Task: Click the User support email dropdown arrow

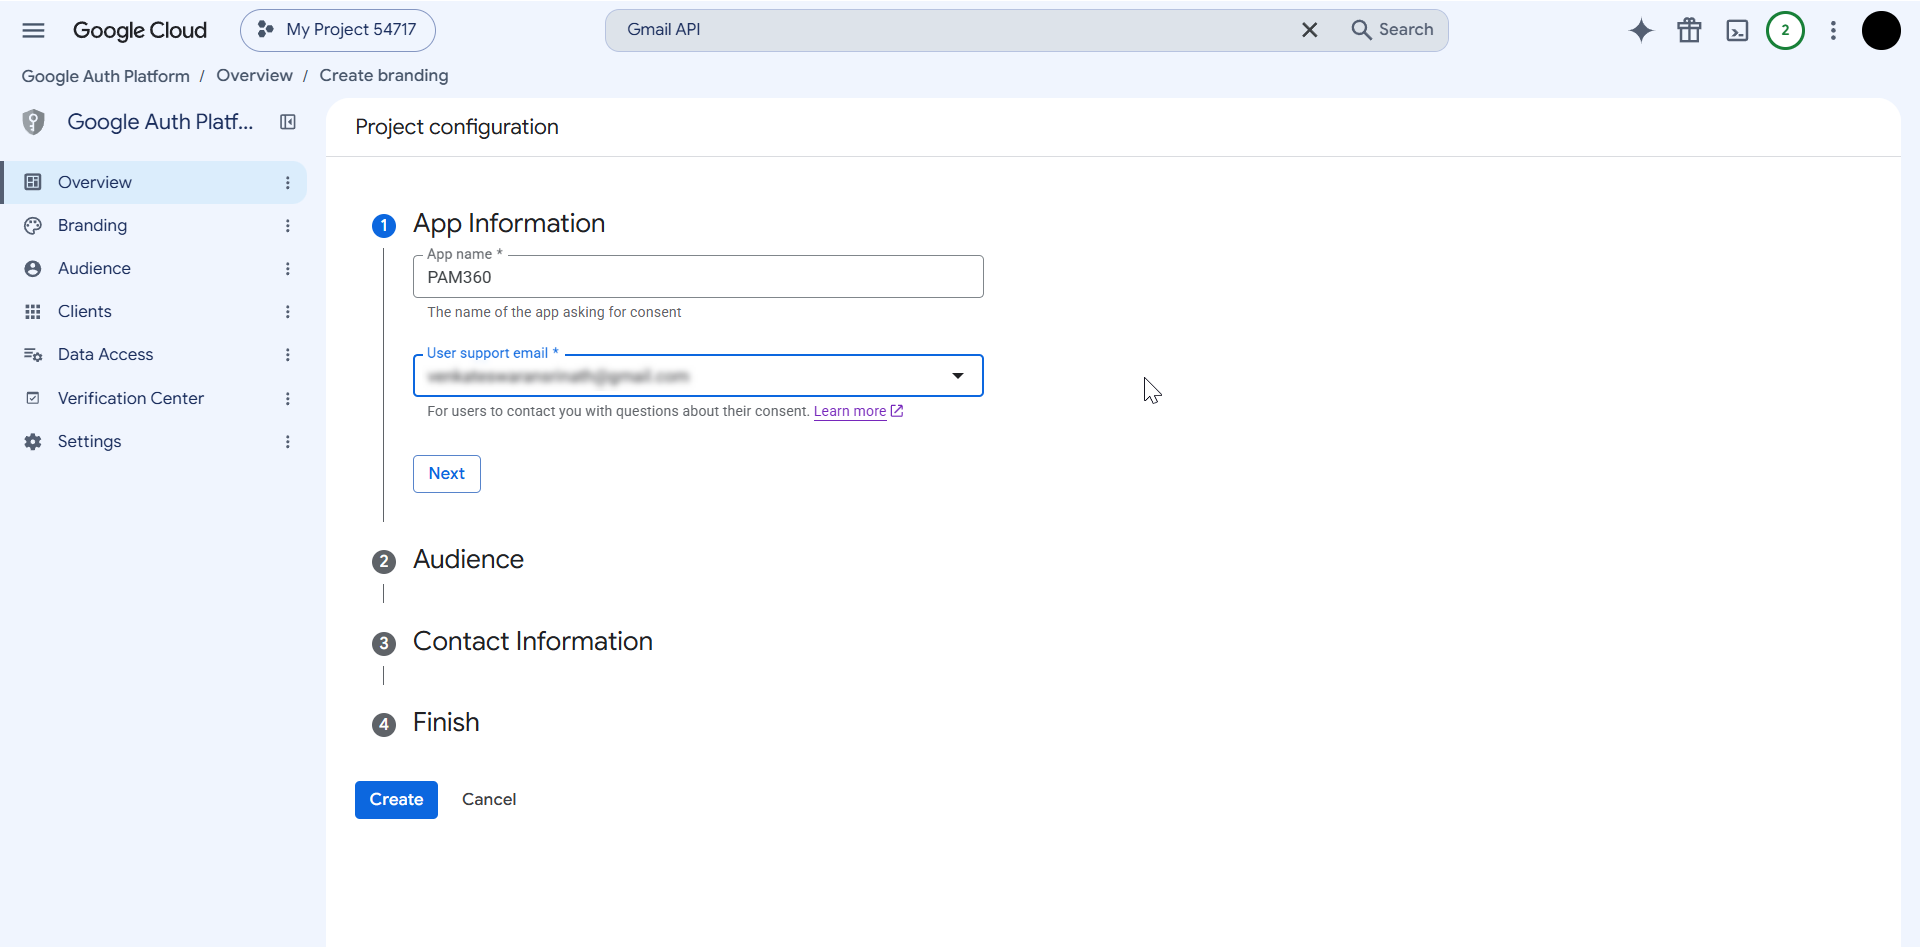Action: point(958,376)
